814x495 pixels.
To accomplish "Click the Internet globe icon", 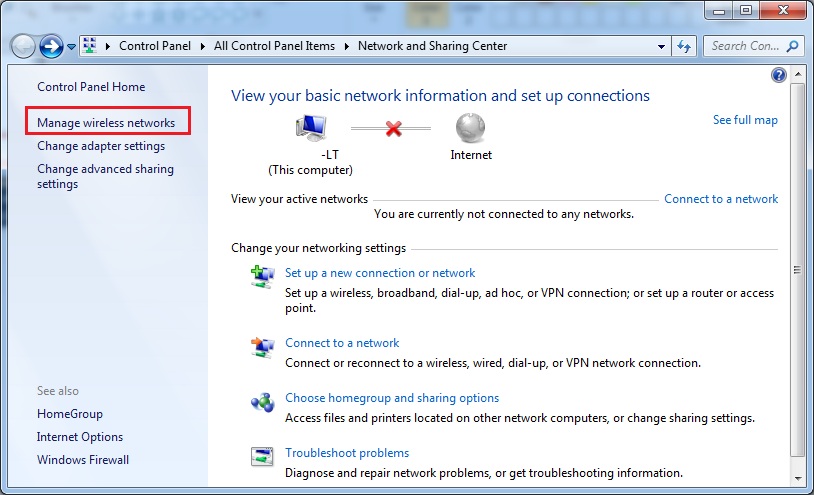I will 470,128.
